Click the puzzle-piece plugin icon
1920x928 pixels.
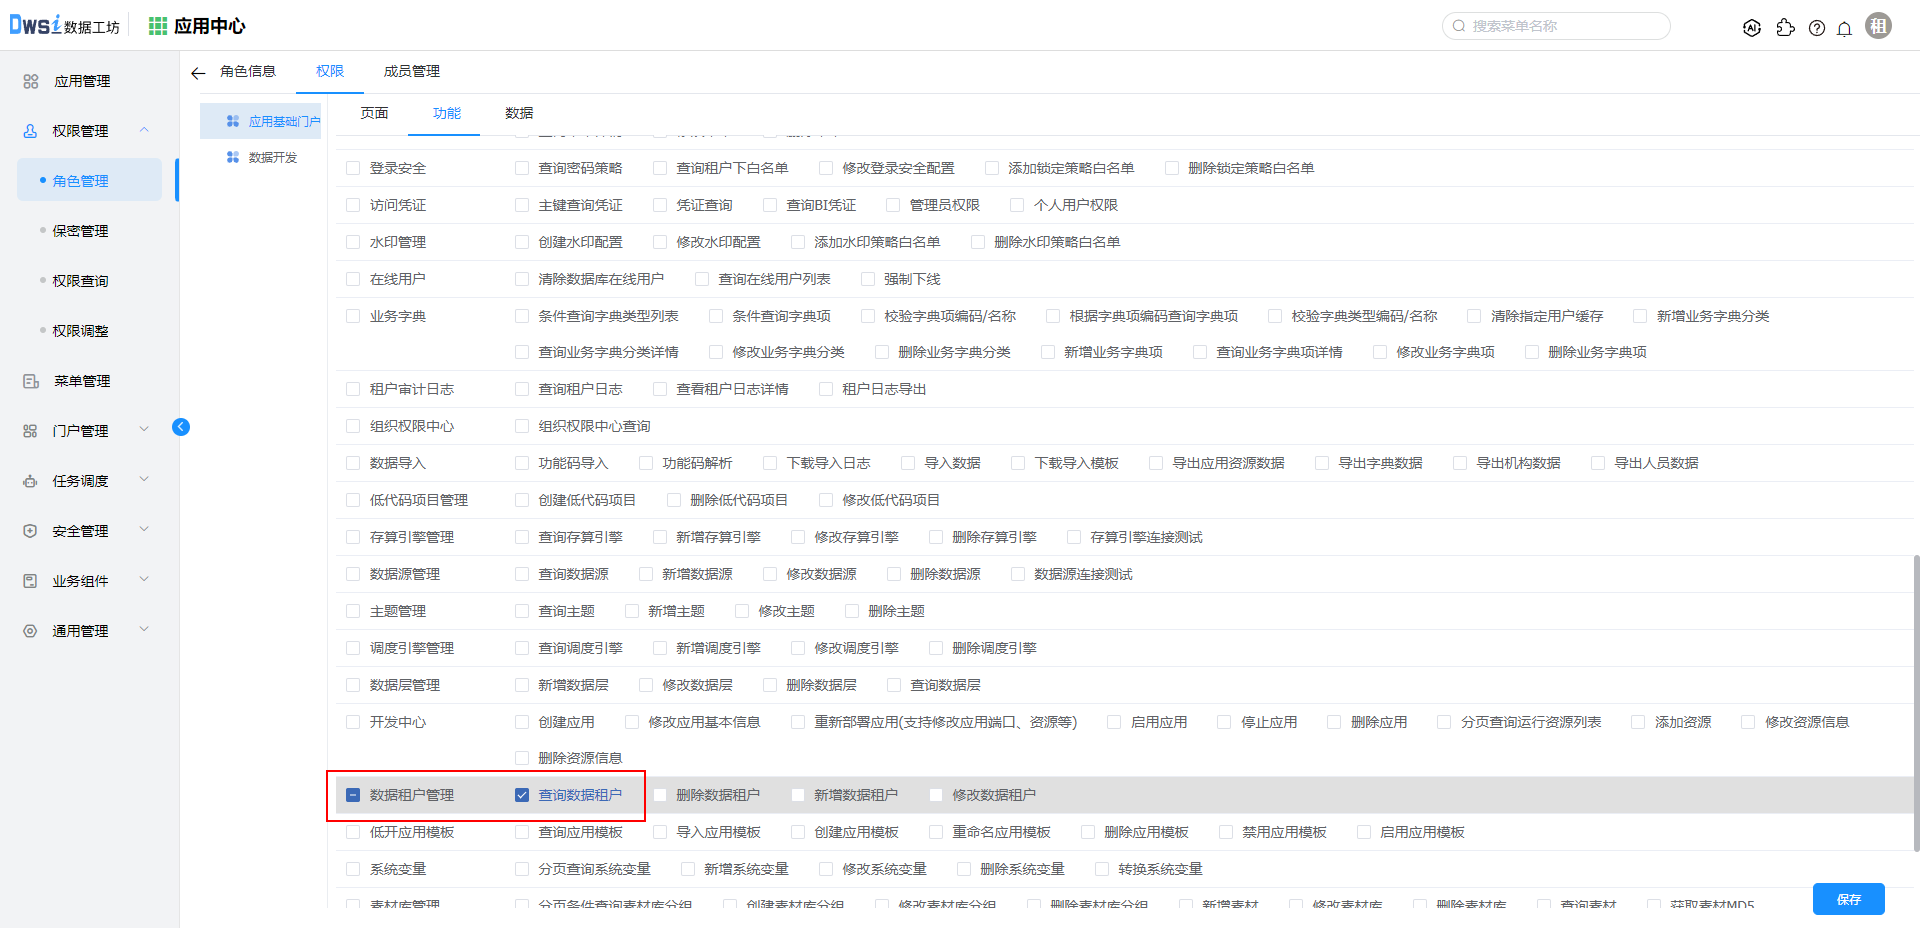point(1785,28)
